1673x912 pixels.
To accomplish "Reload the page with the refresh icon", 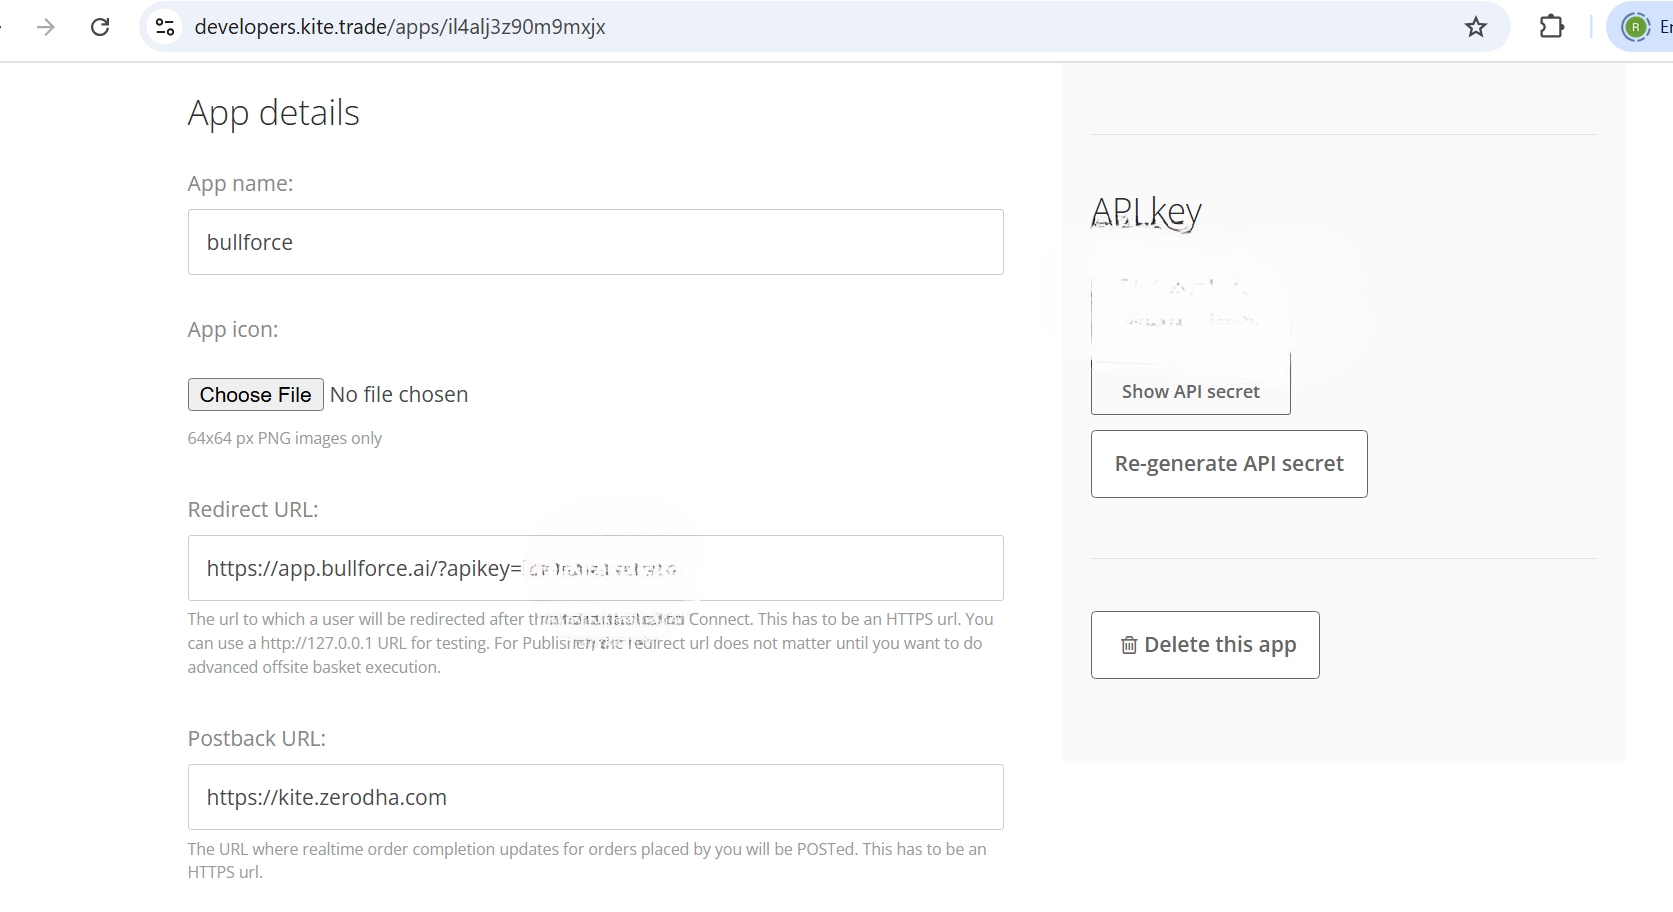I will tap(100, 27).
